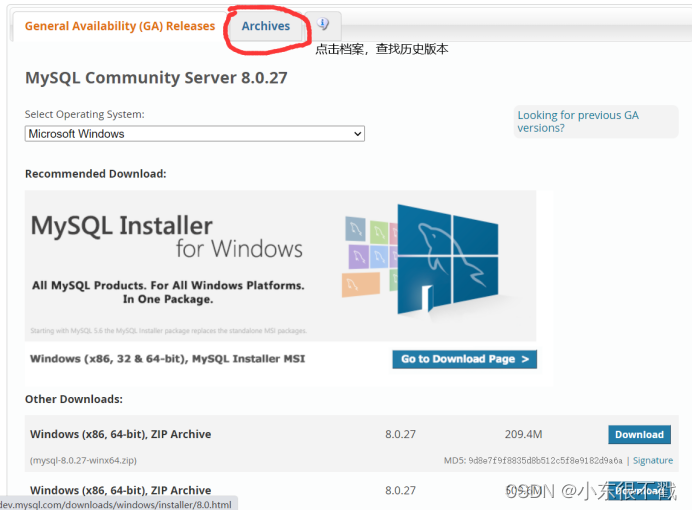The width and height of the screenshot is (692, 510).
Task: Follow 'Looking for previous GA versions?' link
Action: (x=578, y=121)
